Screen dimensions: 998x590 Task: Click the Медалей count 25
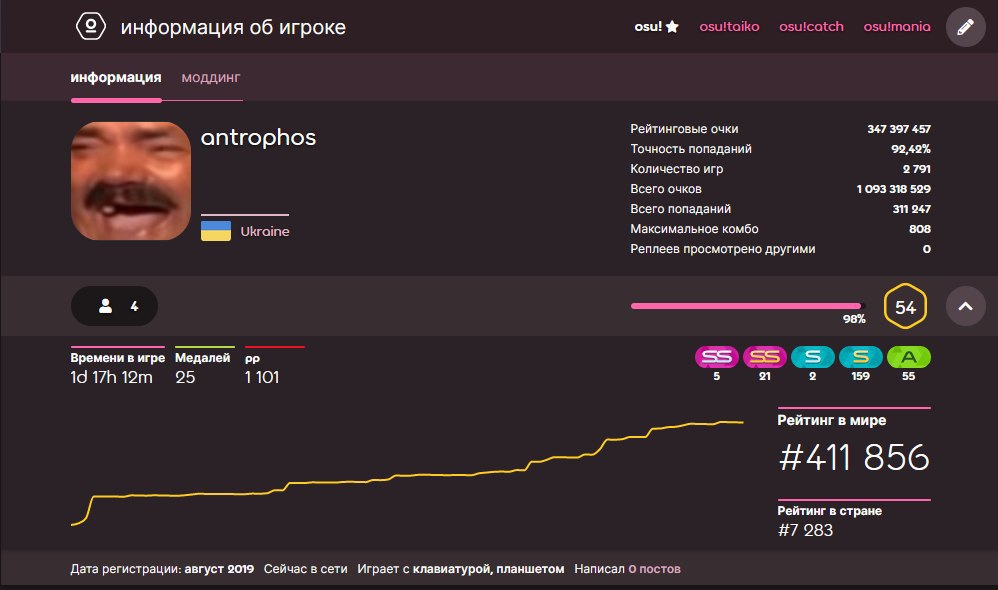point(185,377)
